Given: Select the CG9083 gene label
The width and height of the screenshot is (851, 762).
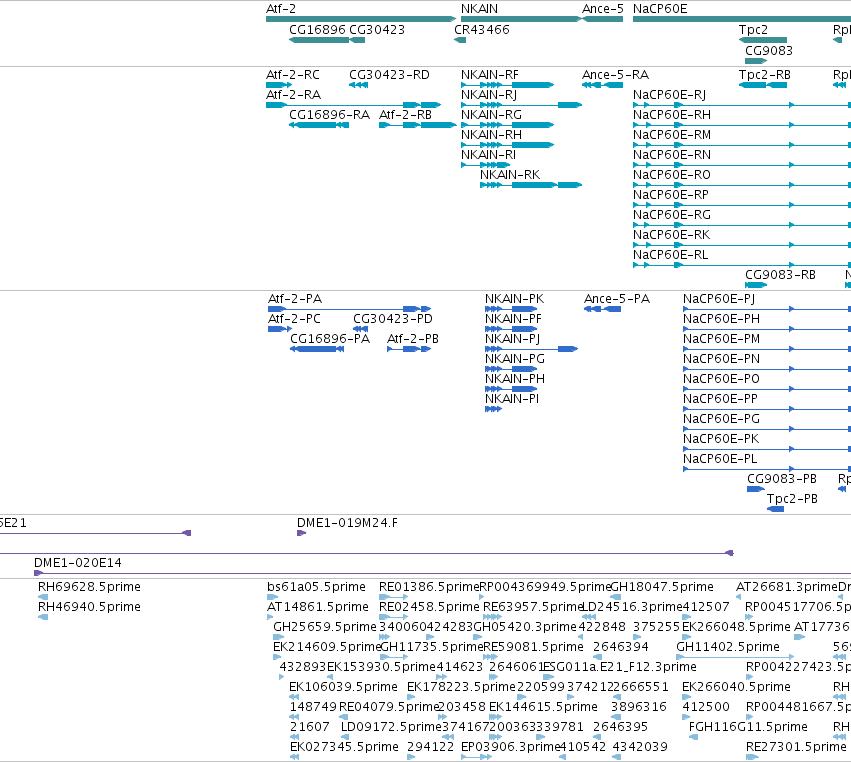Looking at the screenshot, I should pos(769,50).
